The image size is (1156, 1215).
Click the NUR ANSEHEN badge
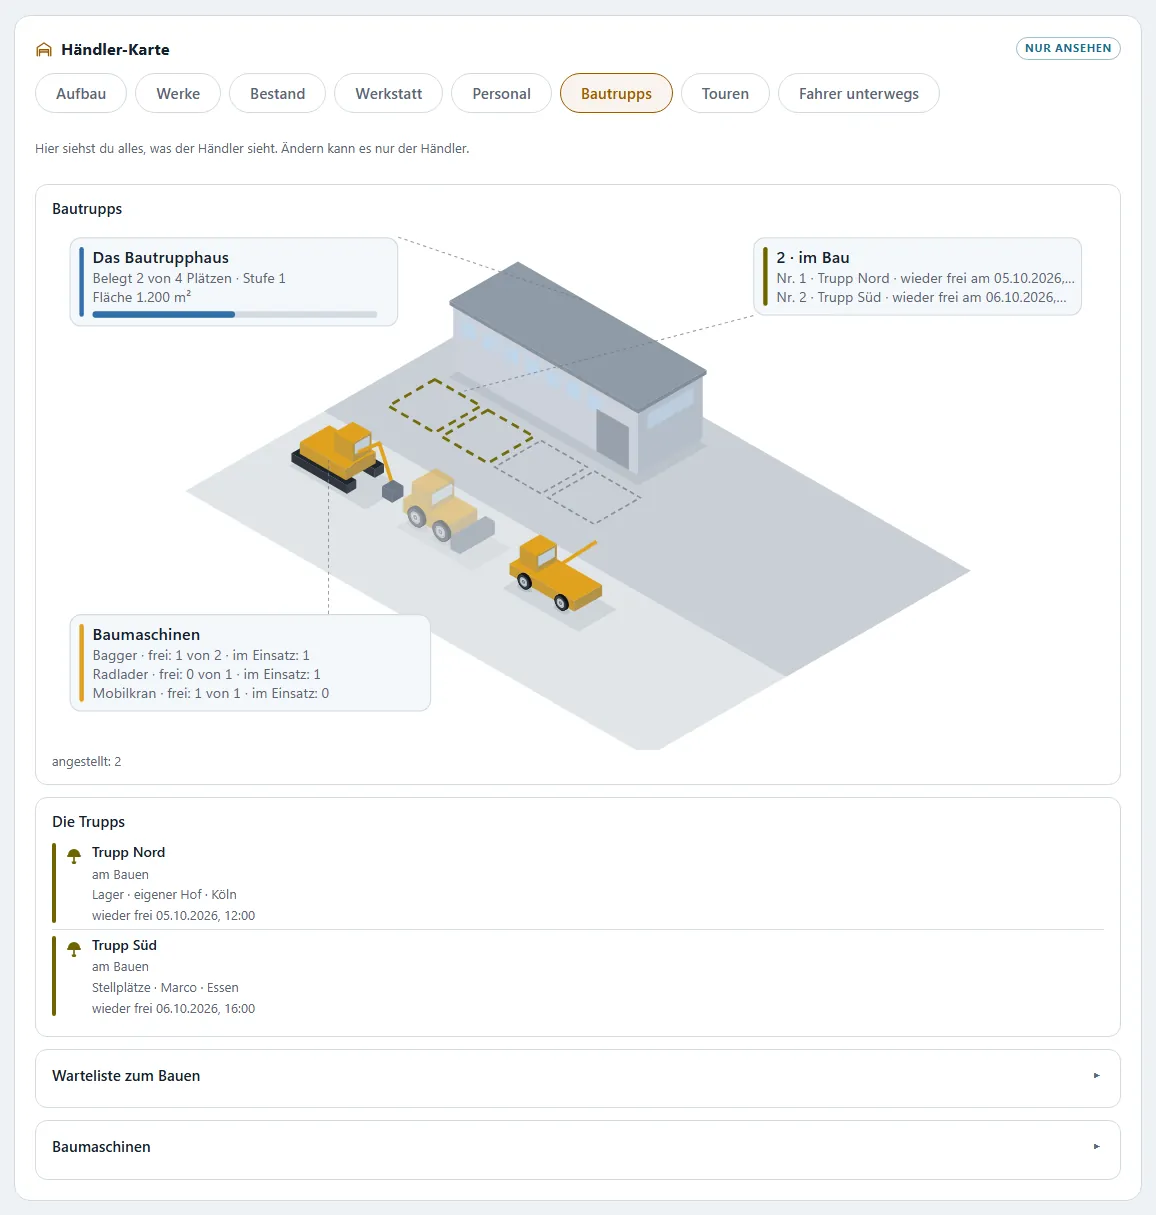pyautogui.click(x=1068, y=48)
